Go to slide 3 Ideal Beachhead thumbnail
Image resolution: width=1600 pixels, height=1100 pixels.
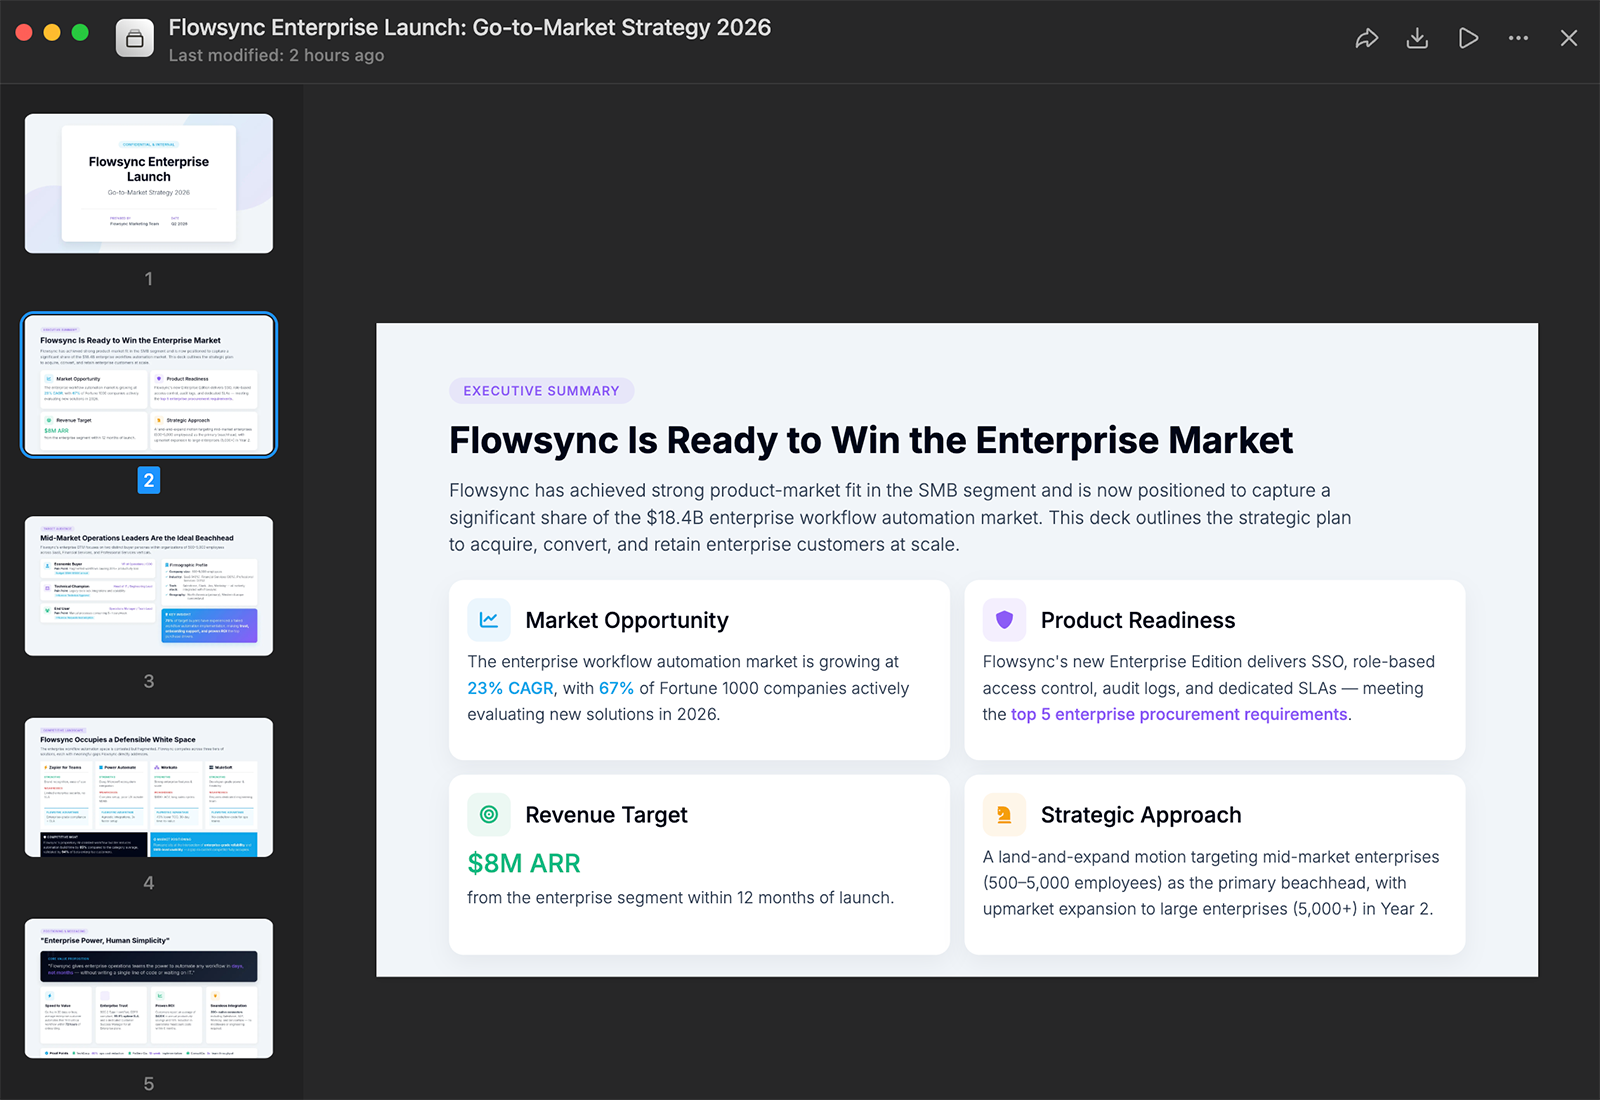[x=149, y=586]
